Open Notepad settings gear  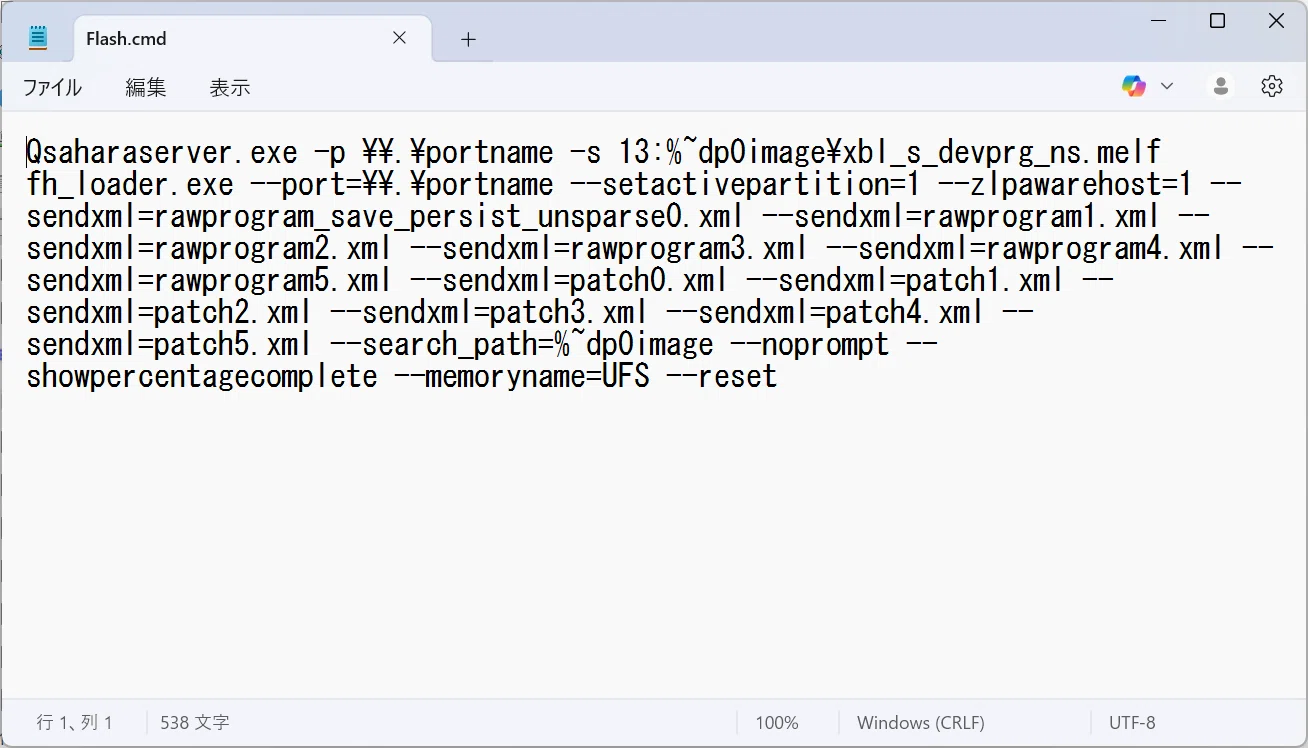pos(1272,86)
